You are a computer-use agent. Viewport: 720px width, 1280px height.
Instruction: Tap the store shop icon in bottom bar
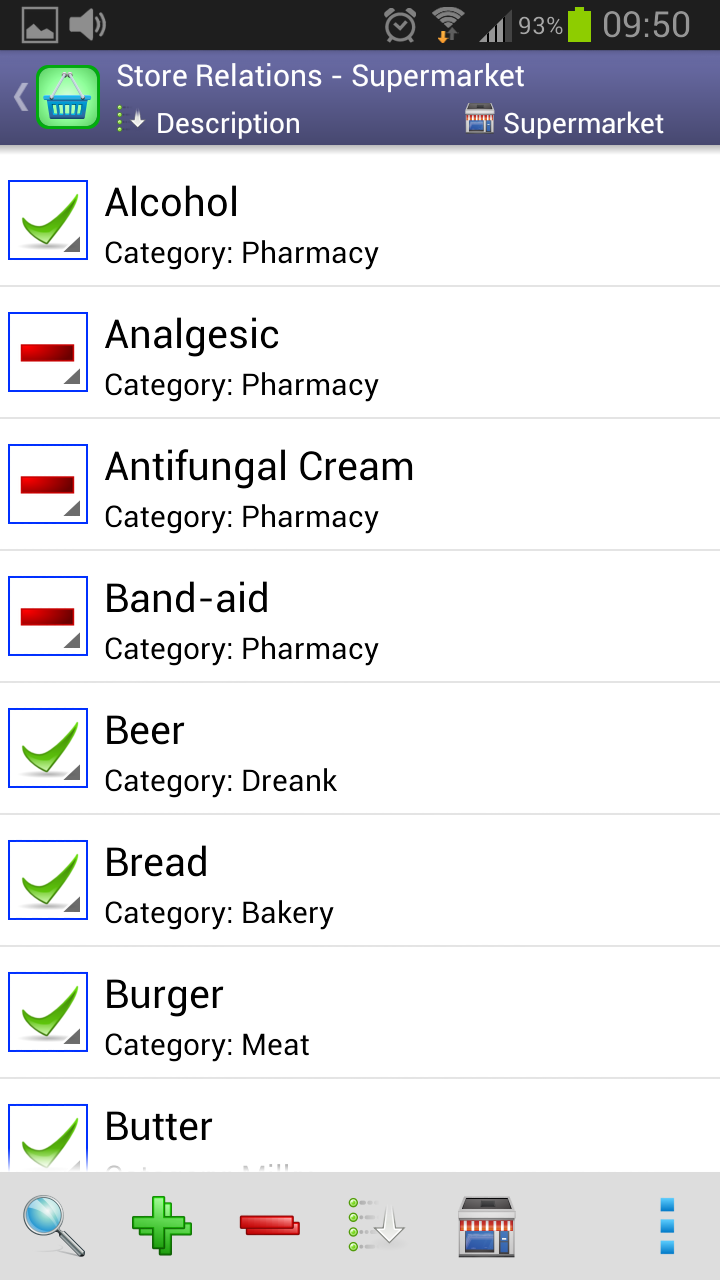click(486, 1225)
